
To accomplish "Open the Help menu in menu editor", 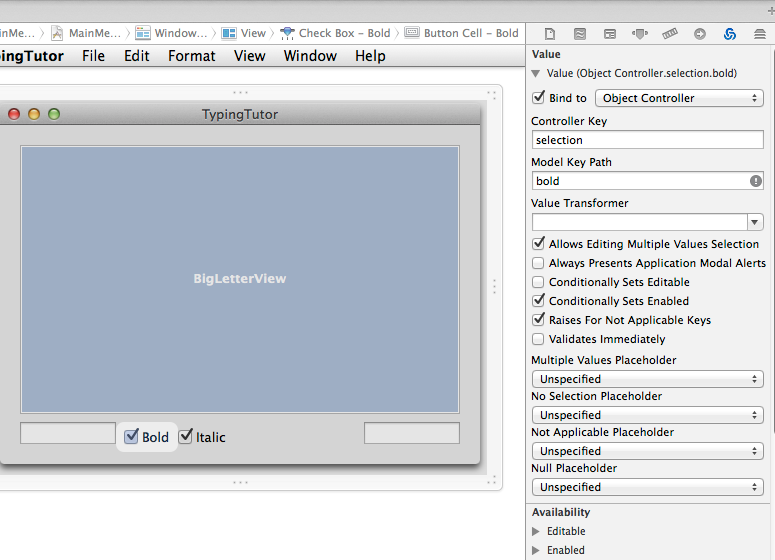I will [x=370, y=56].
